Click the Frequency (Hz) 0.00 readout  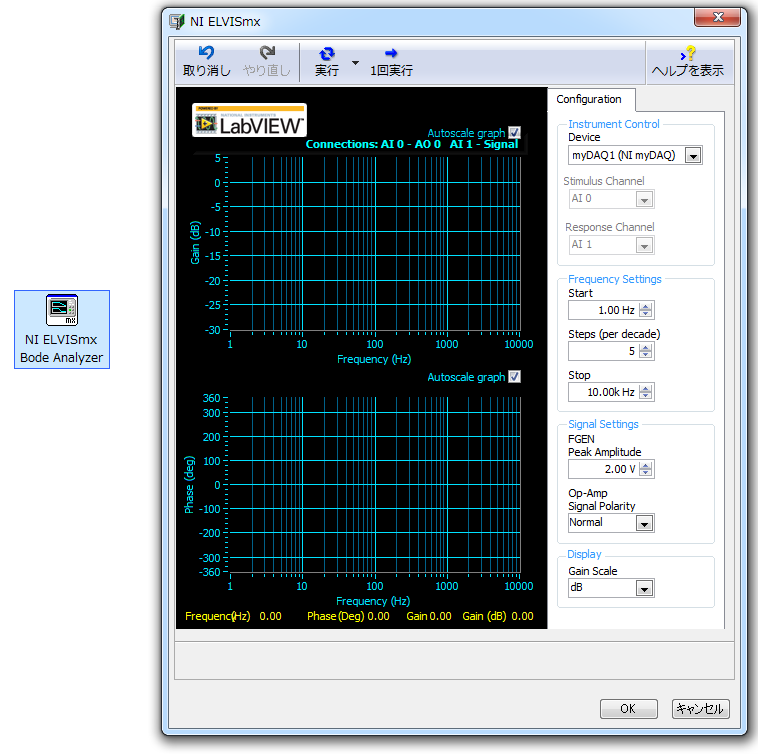(233, 616)
